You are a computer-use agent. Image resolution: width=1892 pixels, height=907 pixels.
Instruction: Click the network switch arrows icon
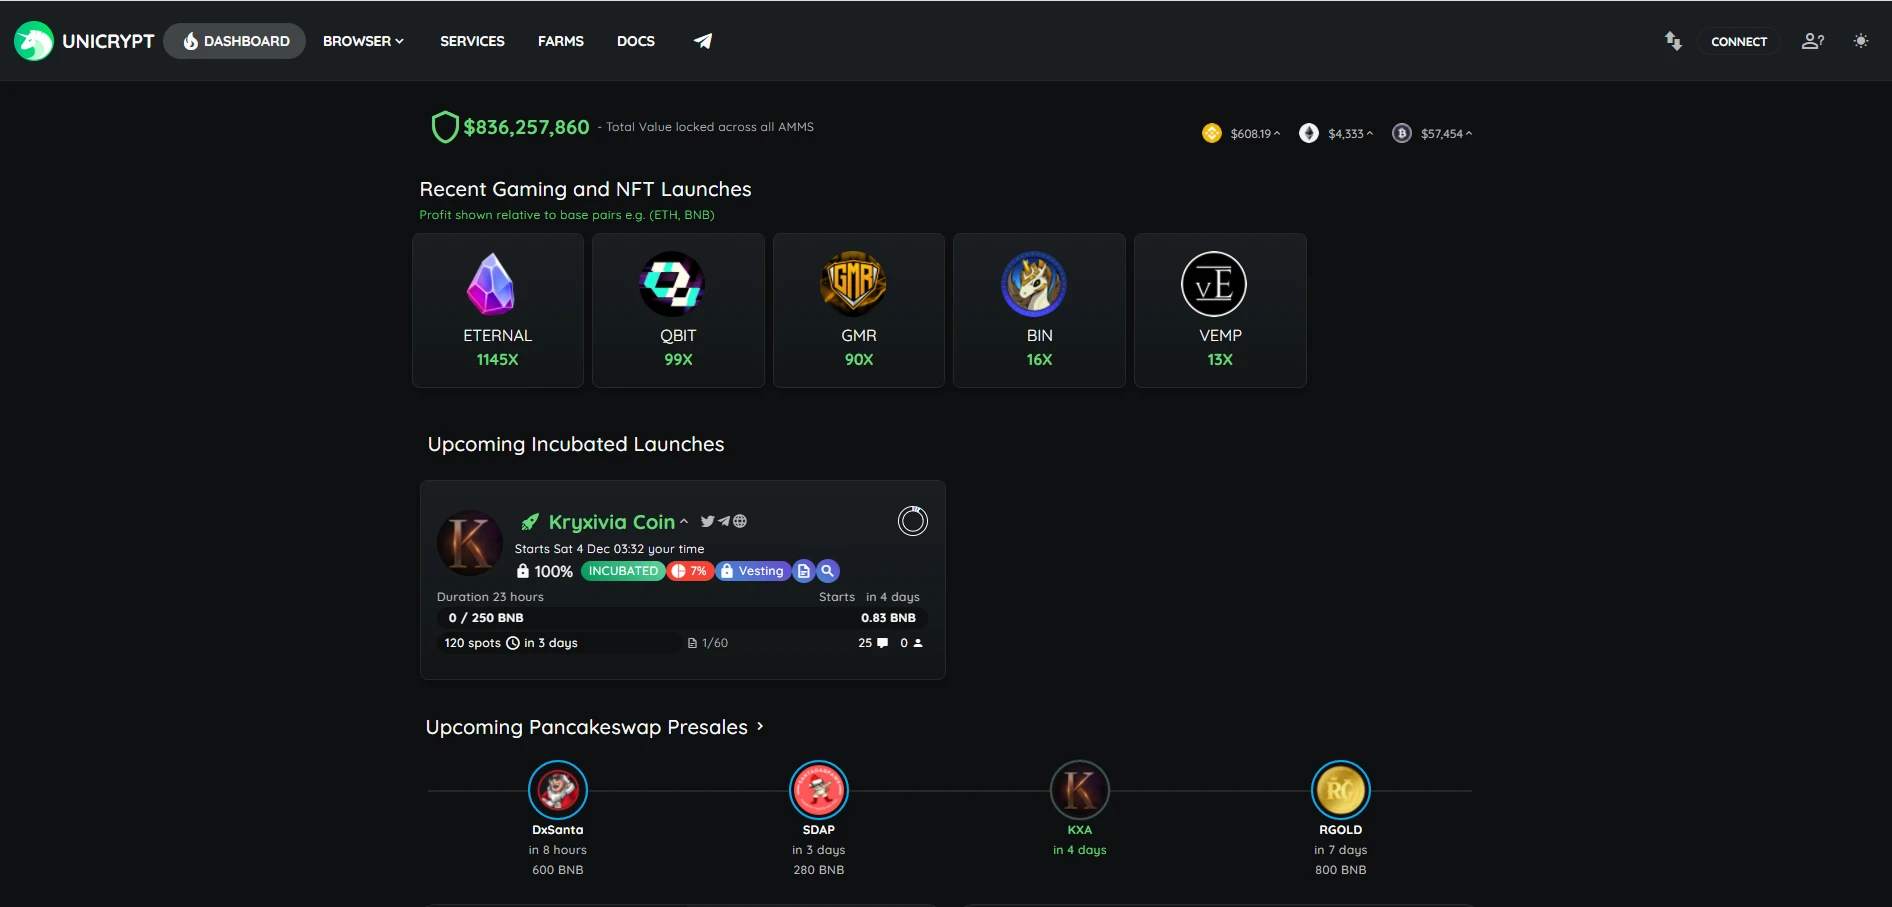click(x=1673, y=41)
